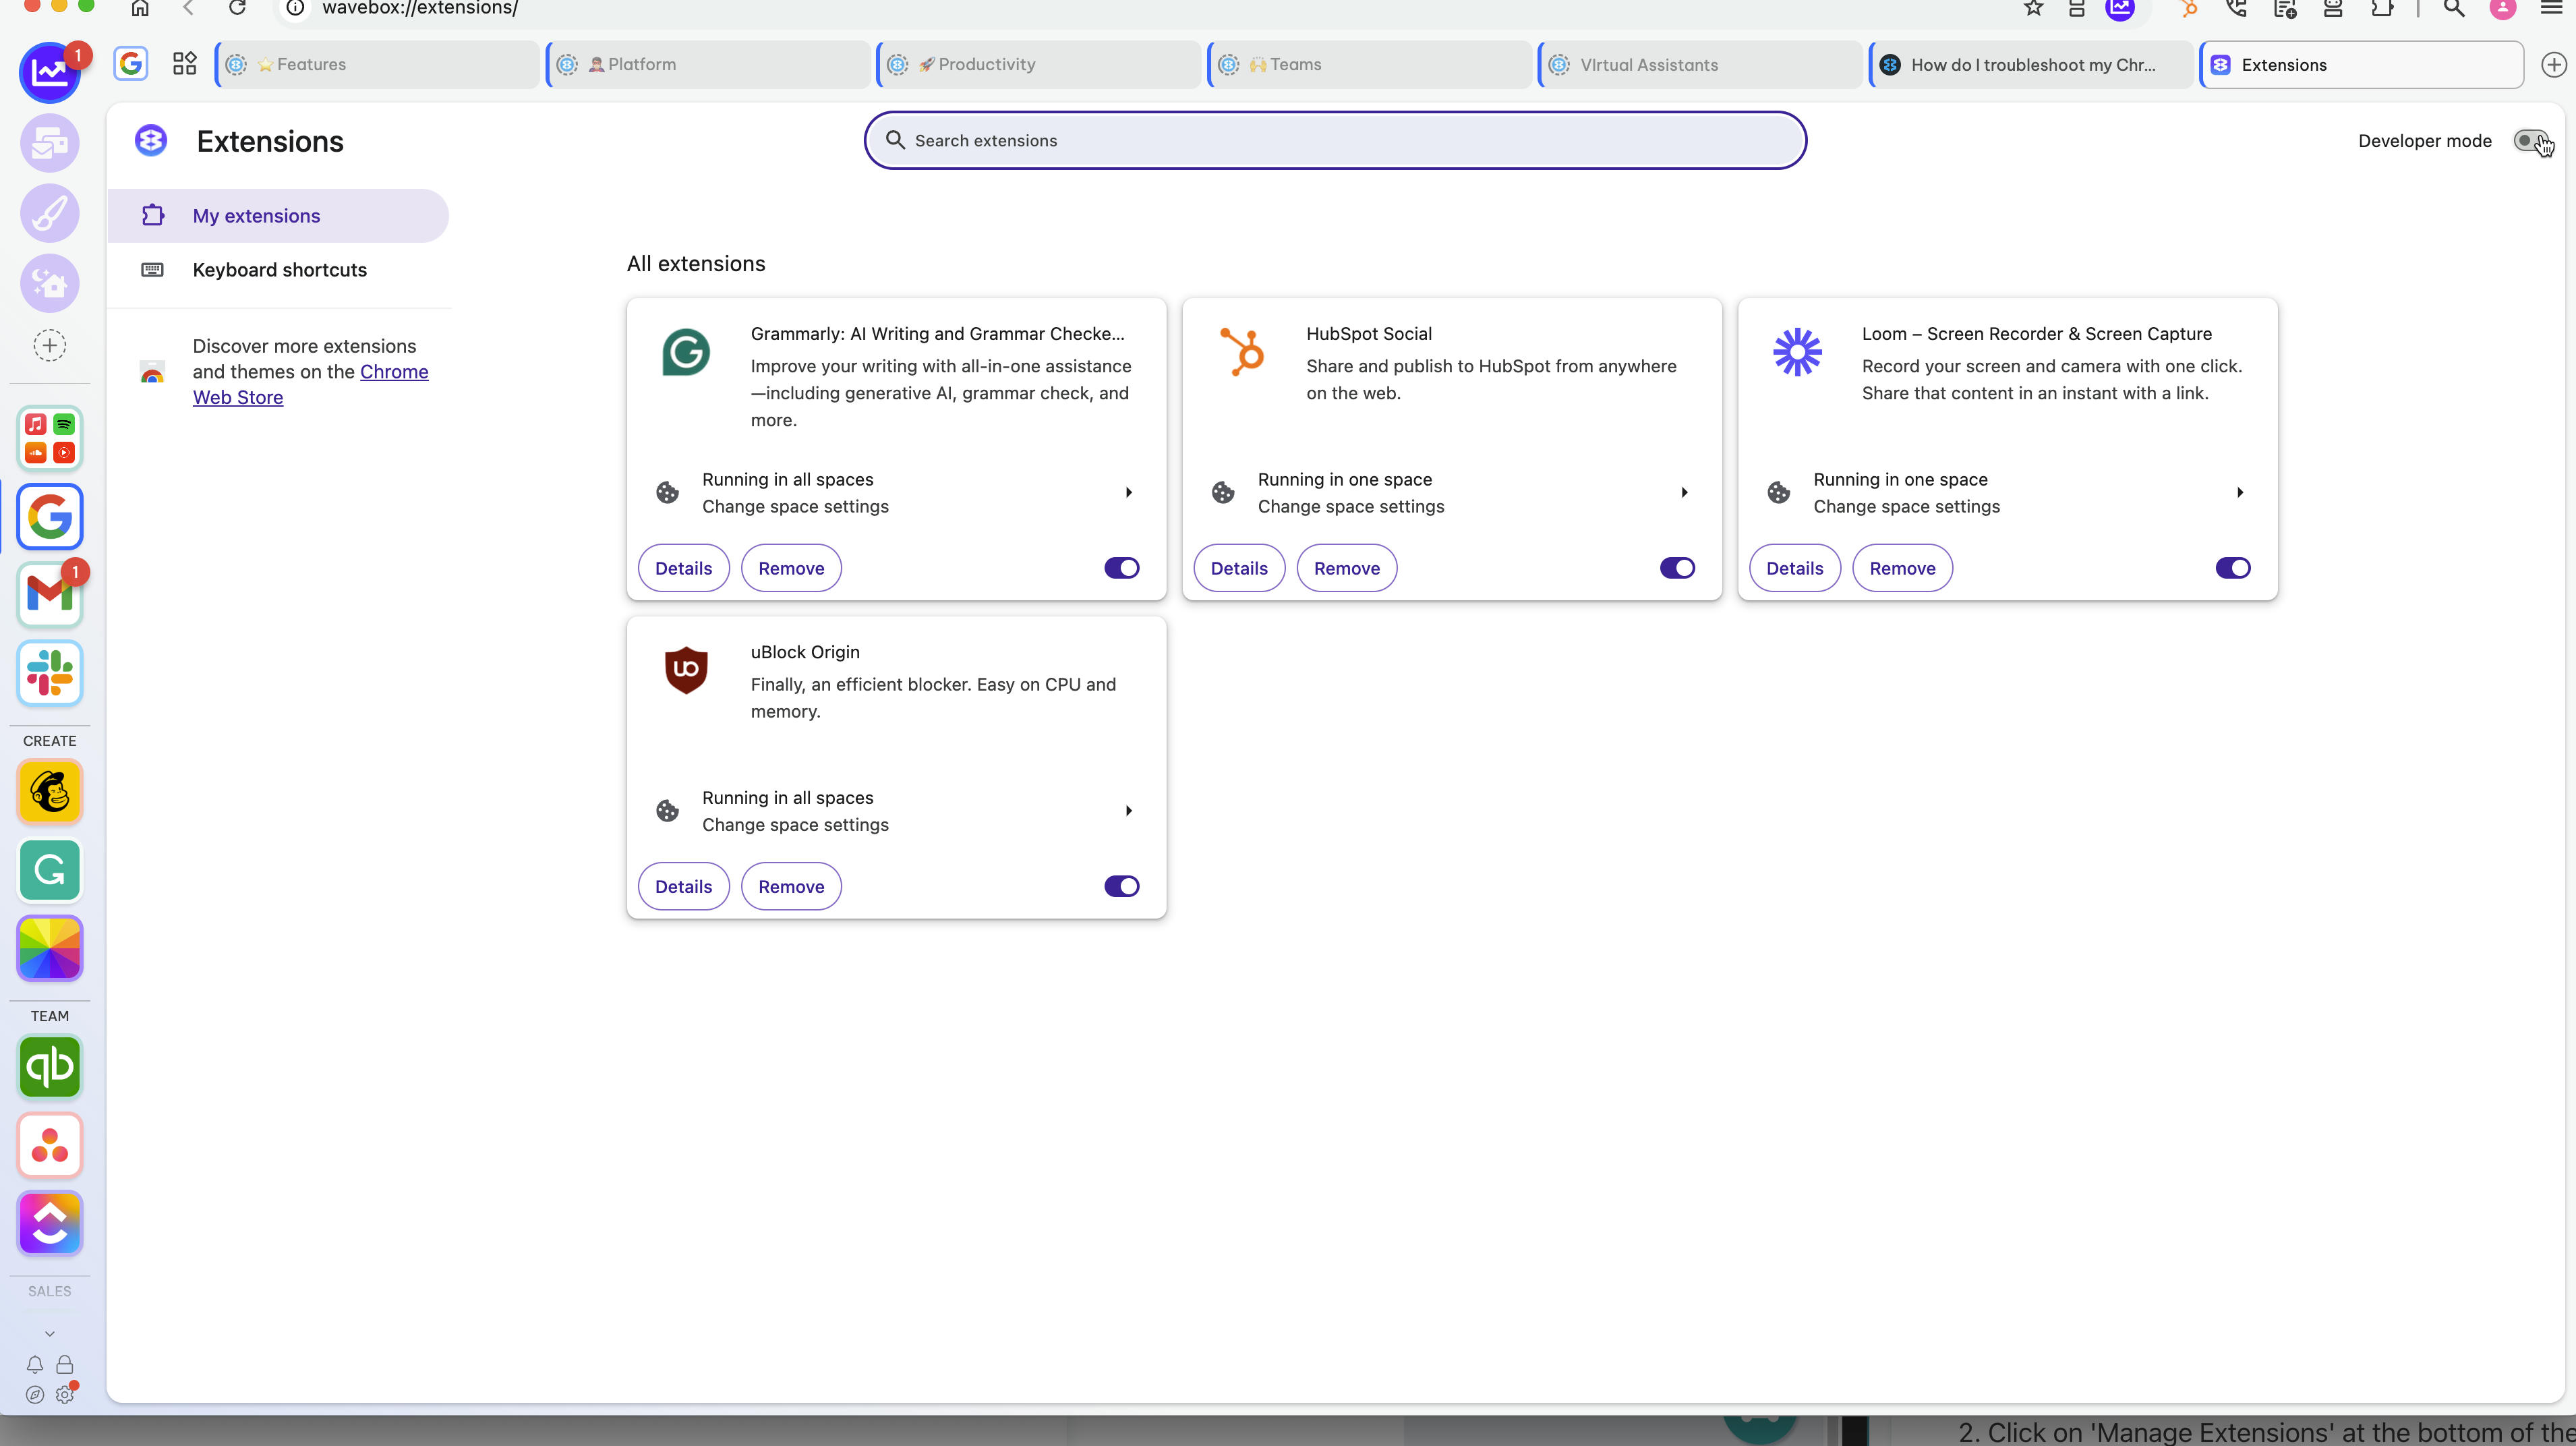Disable the HubSpot Social extension toggle
The height and width of the screenshot is (1446, 2576).
tap(1677, 568)
